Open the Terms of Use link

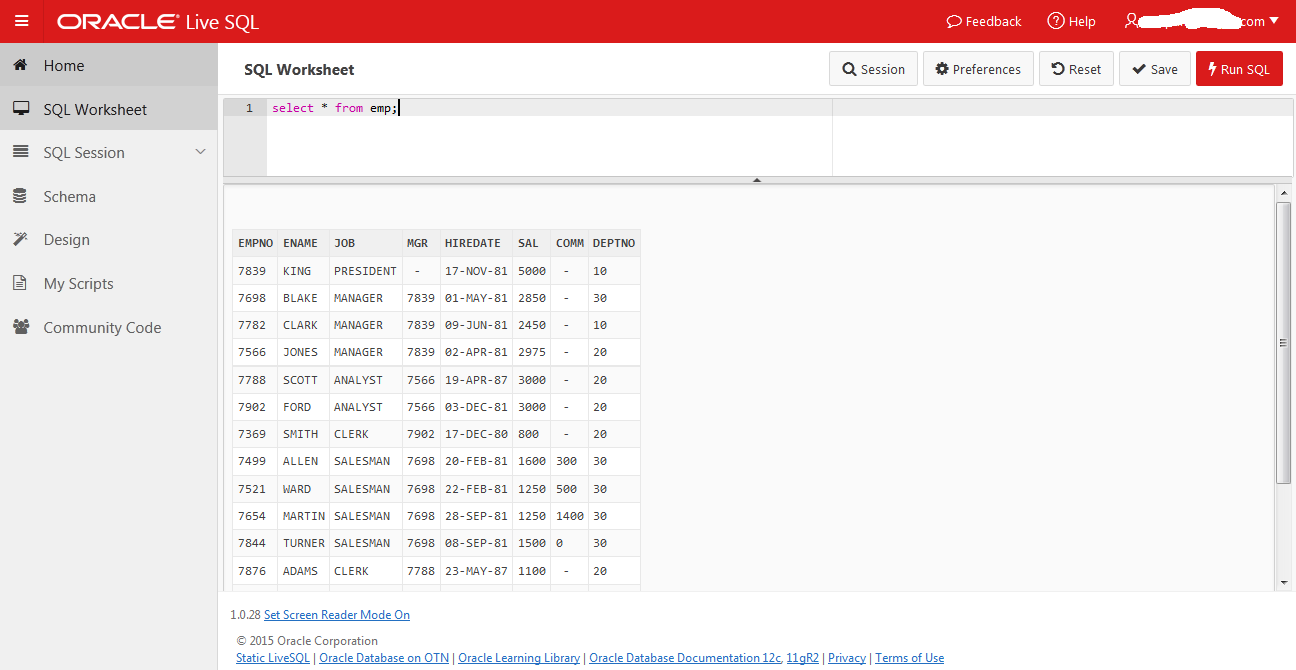[x=909, y=658]
